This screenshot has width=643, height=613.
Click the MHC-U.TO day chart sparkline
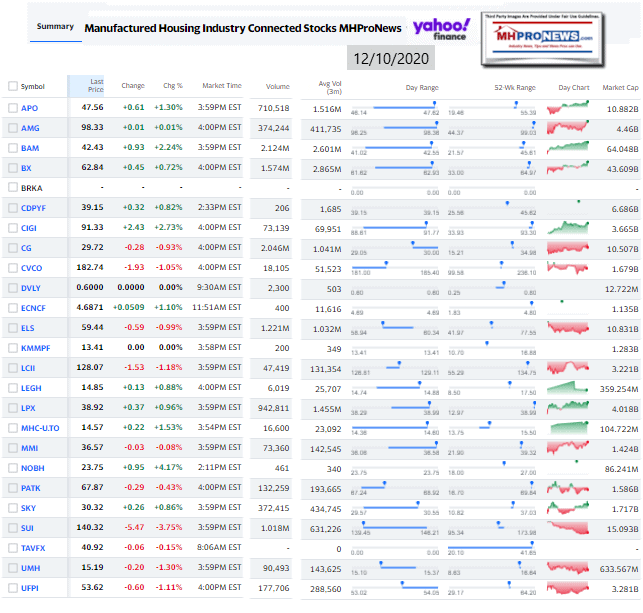coord(568,428)
